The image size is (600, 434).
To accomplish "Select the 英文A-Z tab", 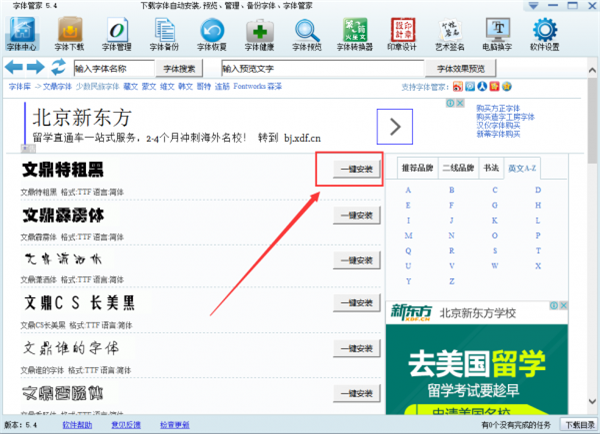I will [x=523, y=168].
